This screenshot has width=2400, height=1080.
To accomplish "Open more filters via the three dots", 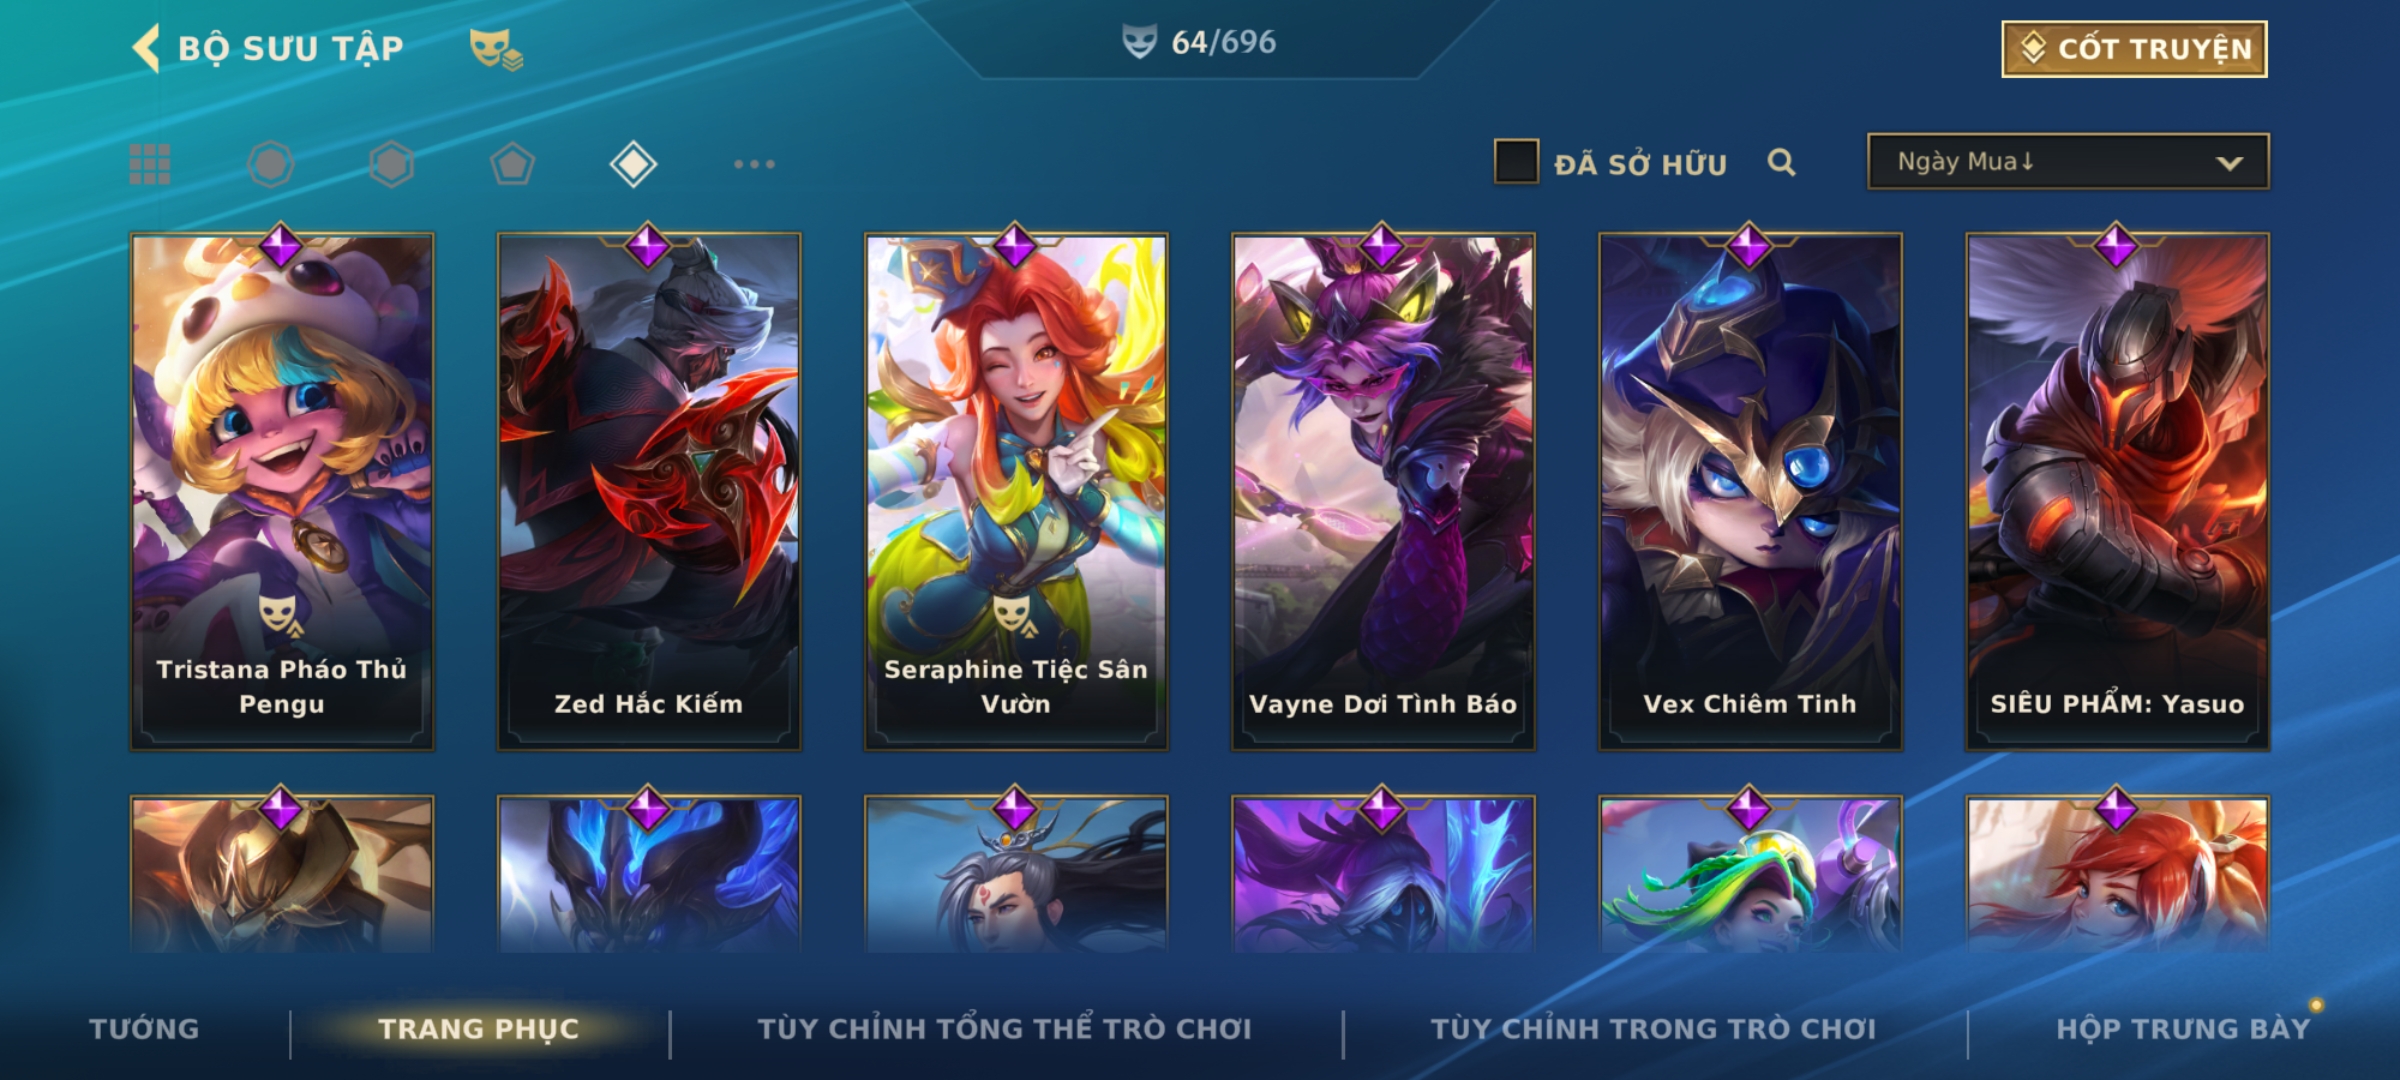I will click(x=754, y=164).
